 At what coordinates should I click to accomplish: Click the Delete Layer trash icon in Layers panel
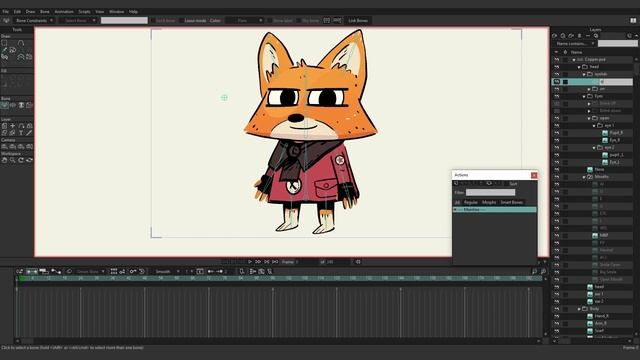click(579, 36)
